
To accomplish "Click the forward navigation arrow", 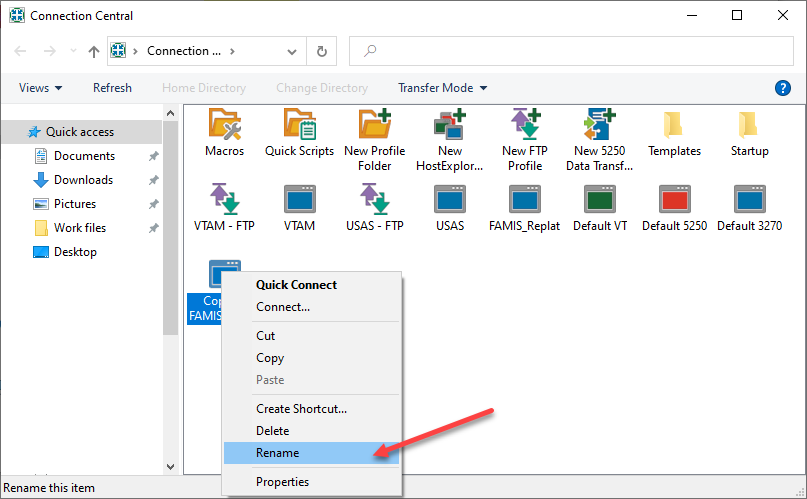I will tap(50, 51).
